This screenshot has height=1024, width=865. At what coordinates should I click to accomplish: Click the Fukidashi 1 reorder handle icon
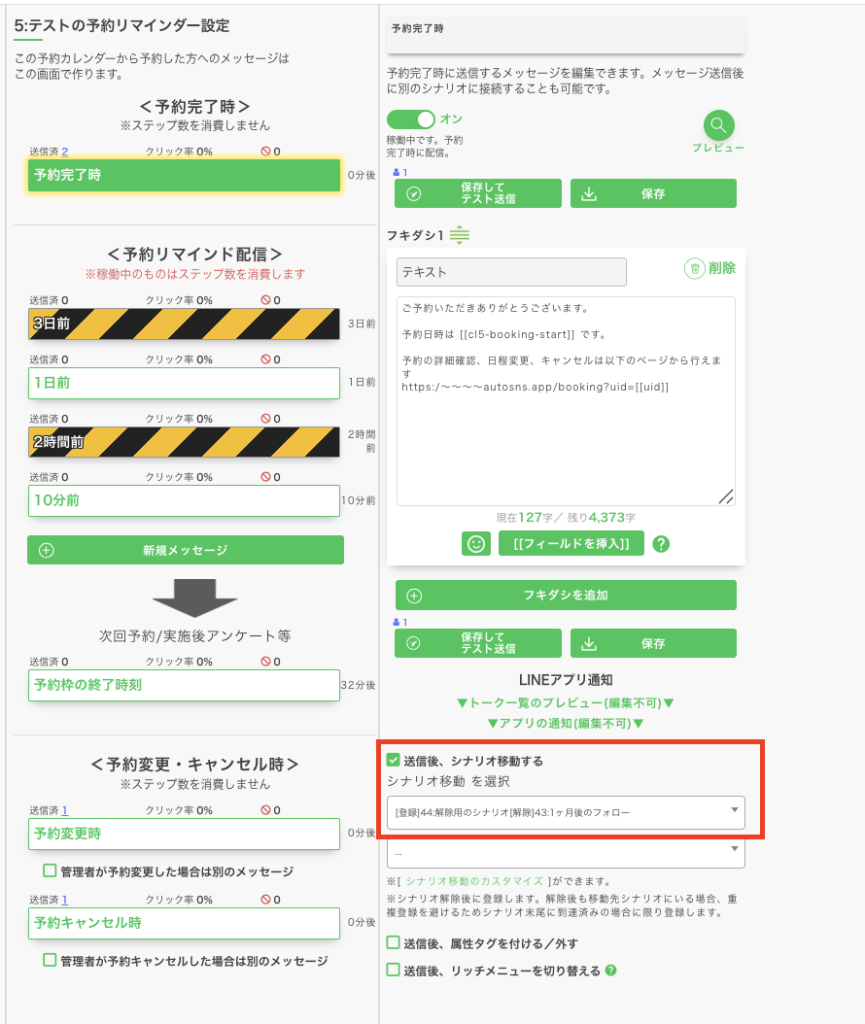[x=459, y=235]
